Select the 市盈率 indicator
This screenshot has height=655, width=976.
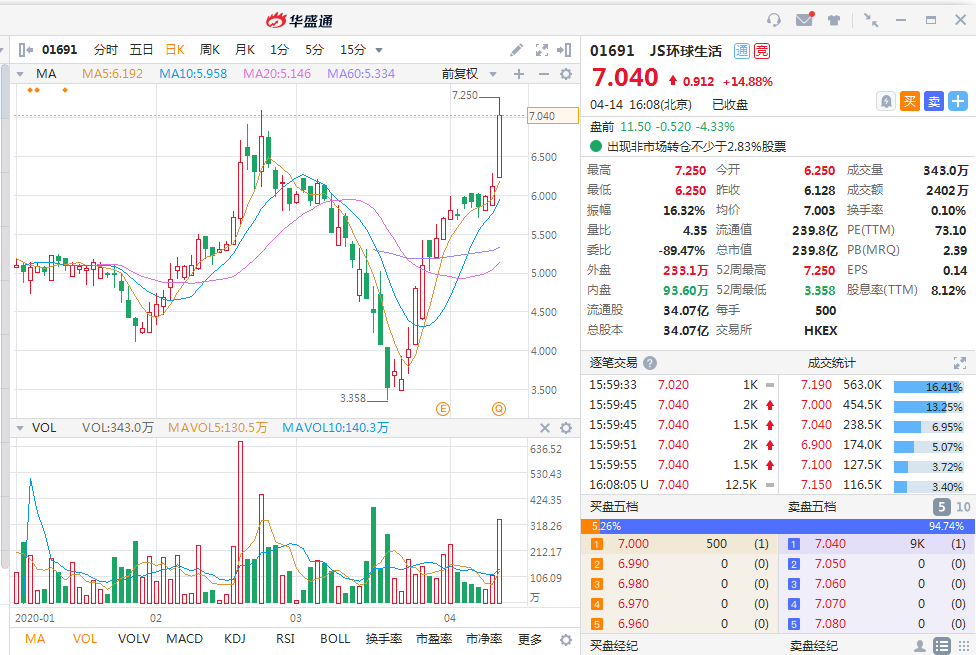(434, 639)
